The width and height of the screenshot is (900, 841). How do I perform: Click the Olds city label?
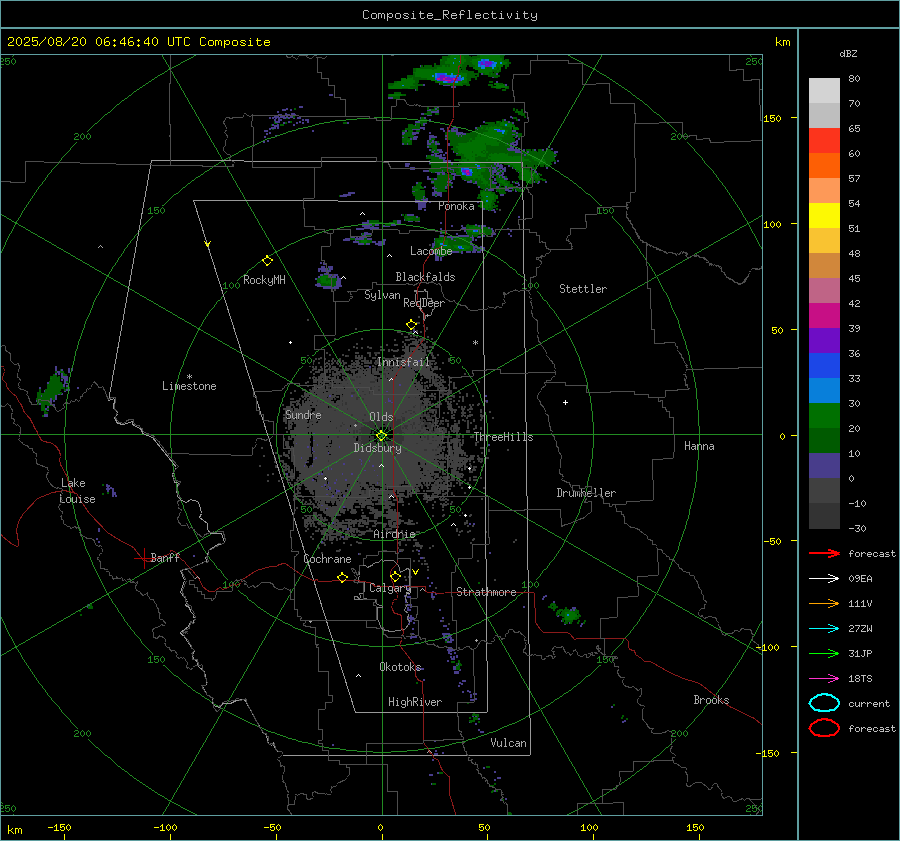coord(381,417)
